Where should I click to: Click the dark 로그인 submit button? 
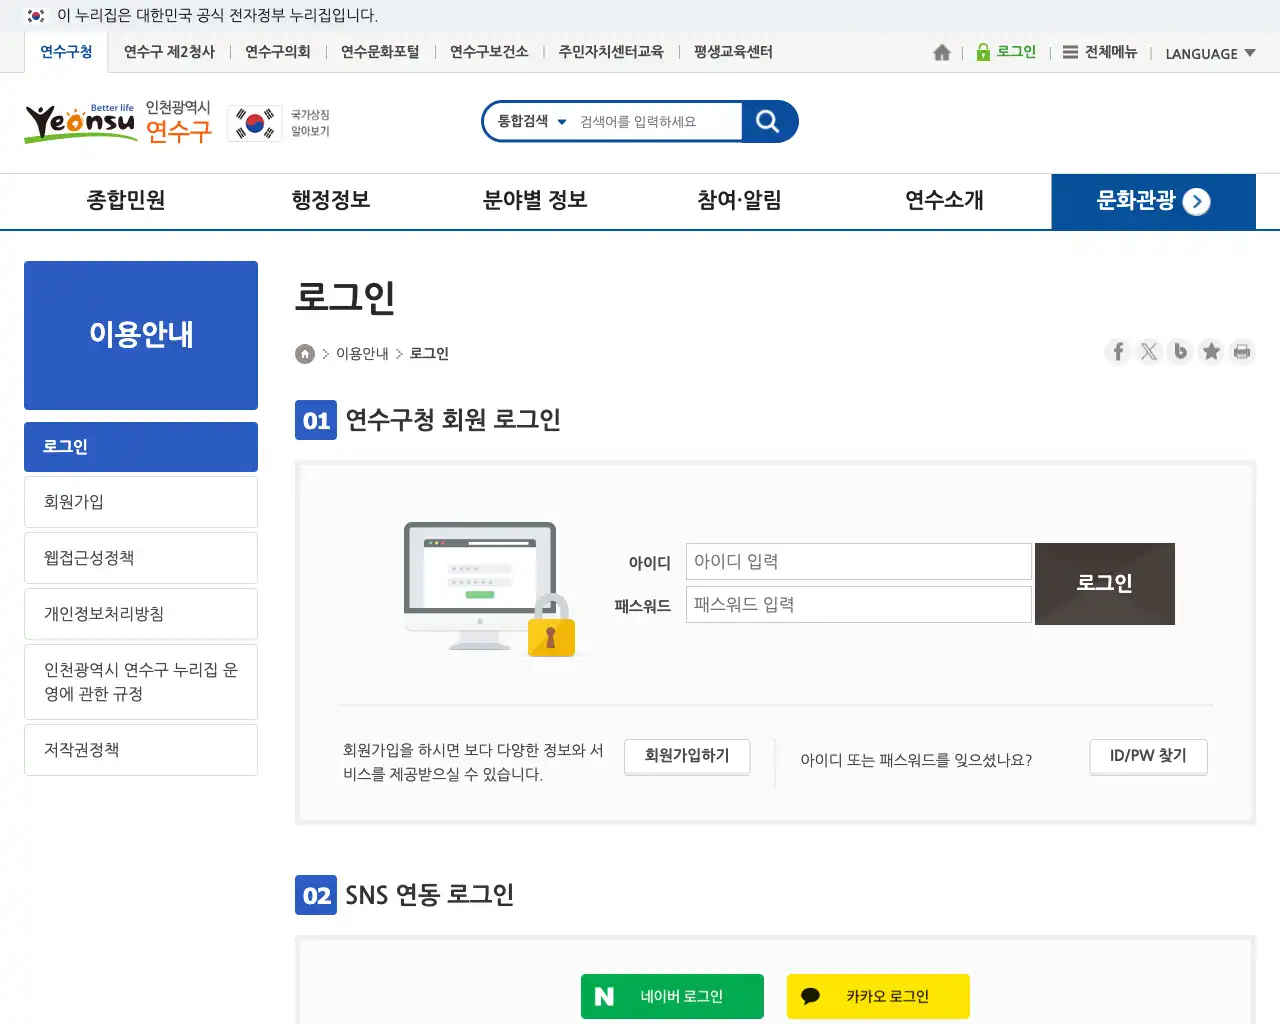tap(1104, 584)
